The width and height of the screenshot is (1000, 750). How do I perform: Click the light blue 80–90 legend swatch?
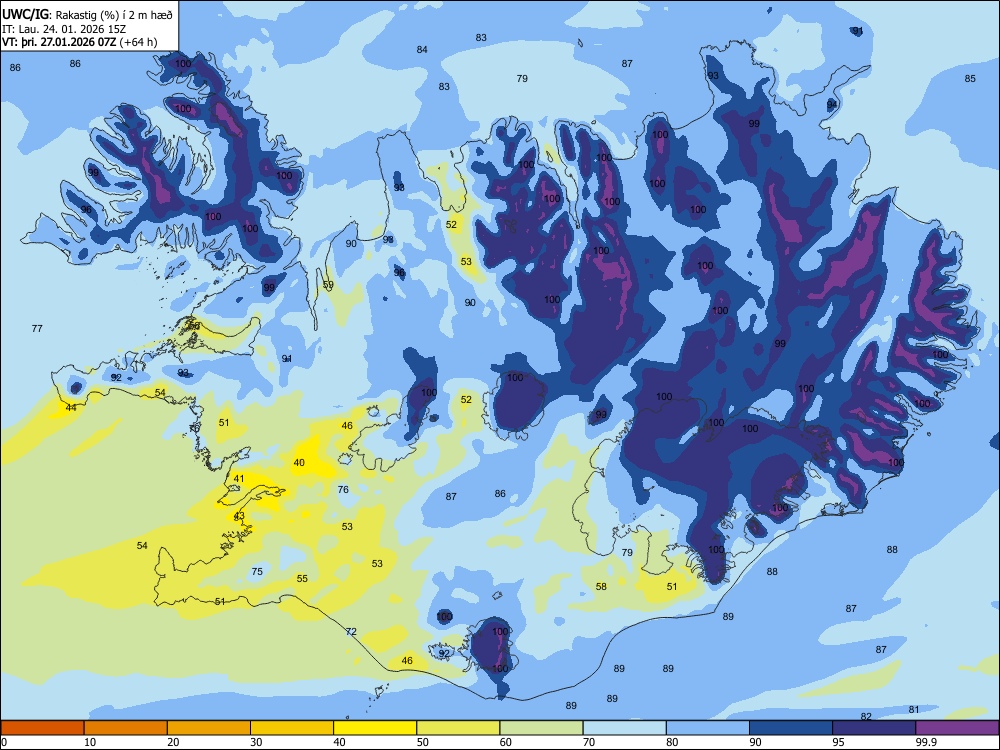click(707, 728)
